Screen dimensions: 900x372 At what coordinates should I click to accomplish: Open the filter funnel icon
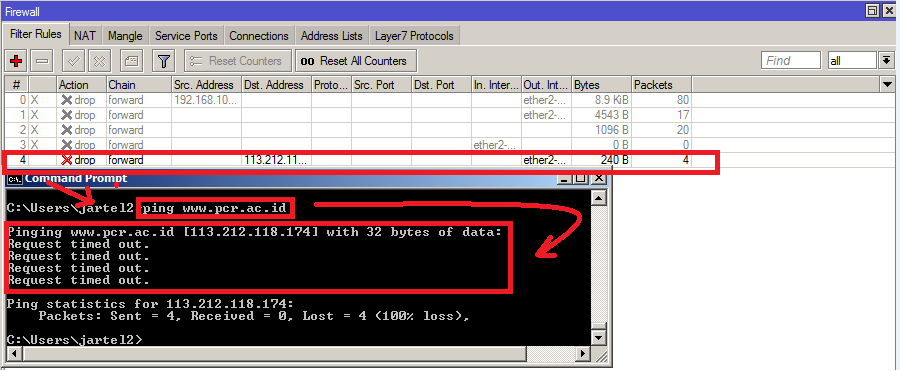click(164, 61)
